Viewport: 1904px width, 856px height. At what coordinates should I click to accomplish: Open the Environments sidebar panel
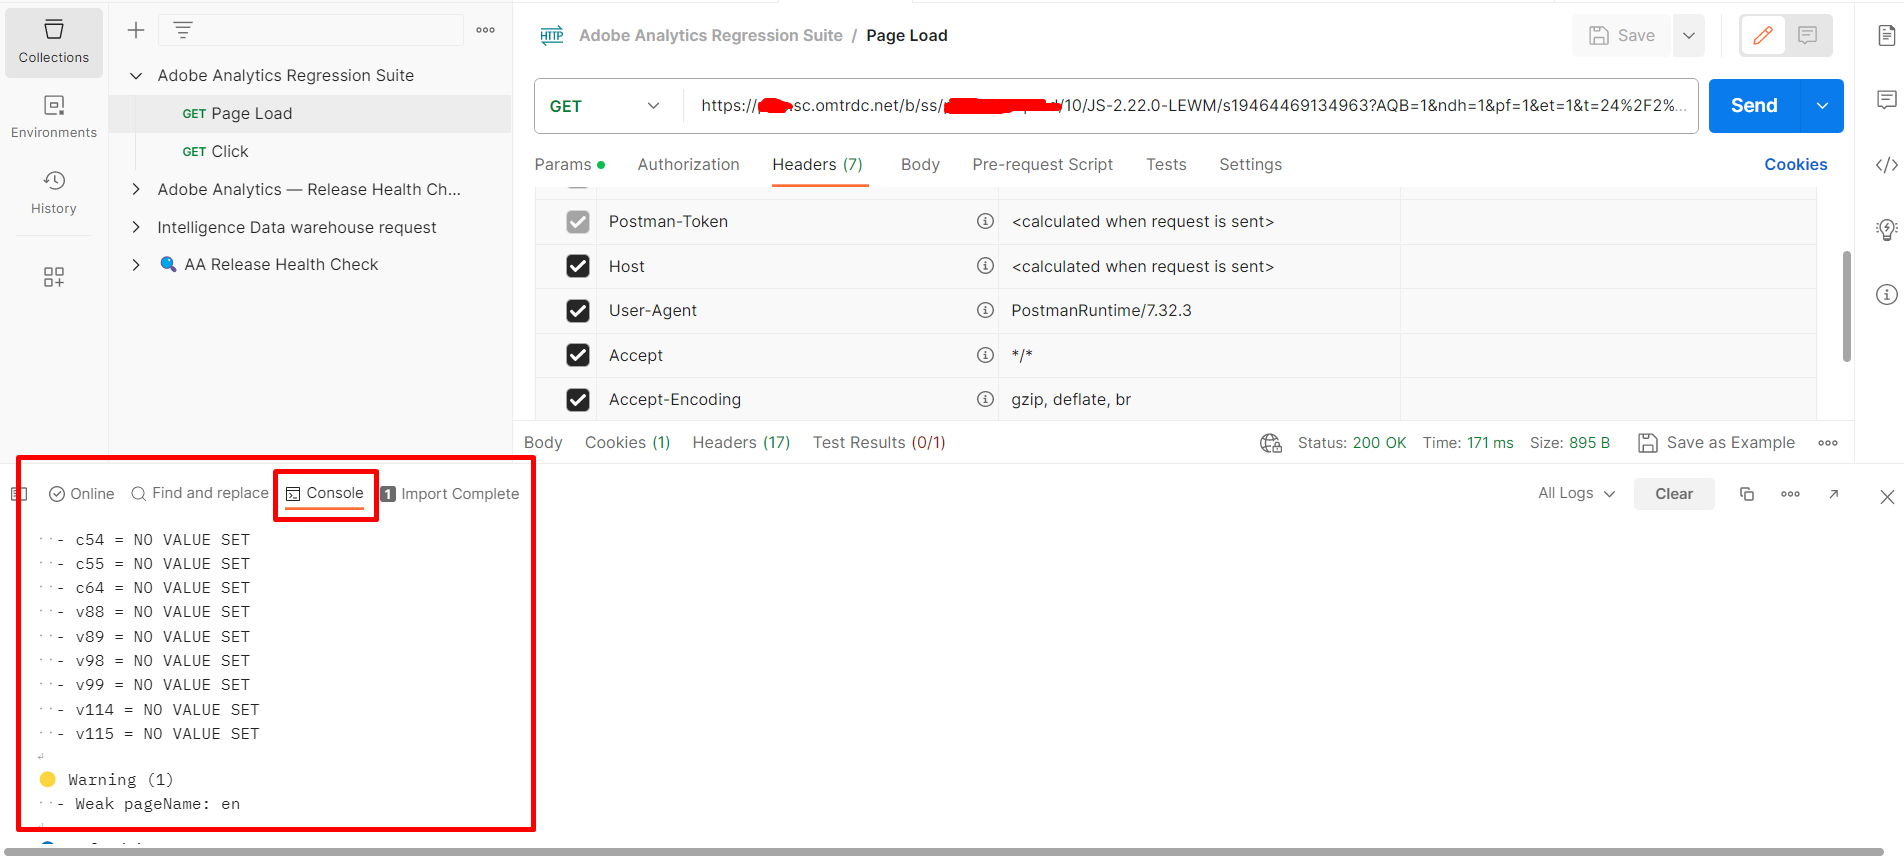pos(54,117)
